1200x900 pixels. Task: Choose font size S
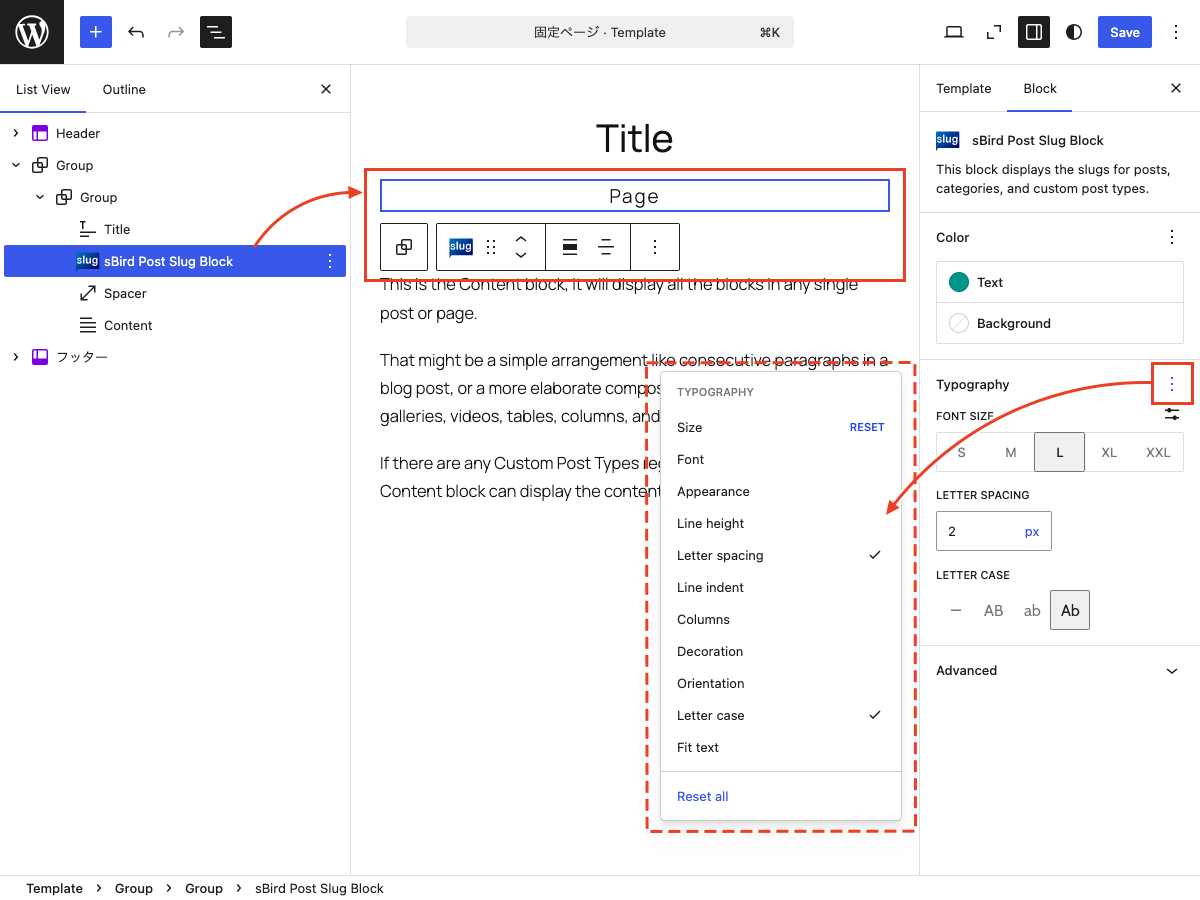point(962,452)
